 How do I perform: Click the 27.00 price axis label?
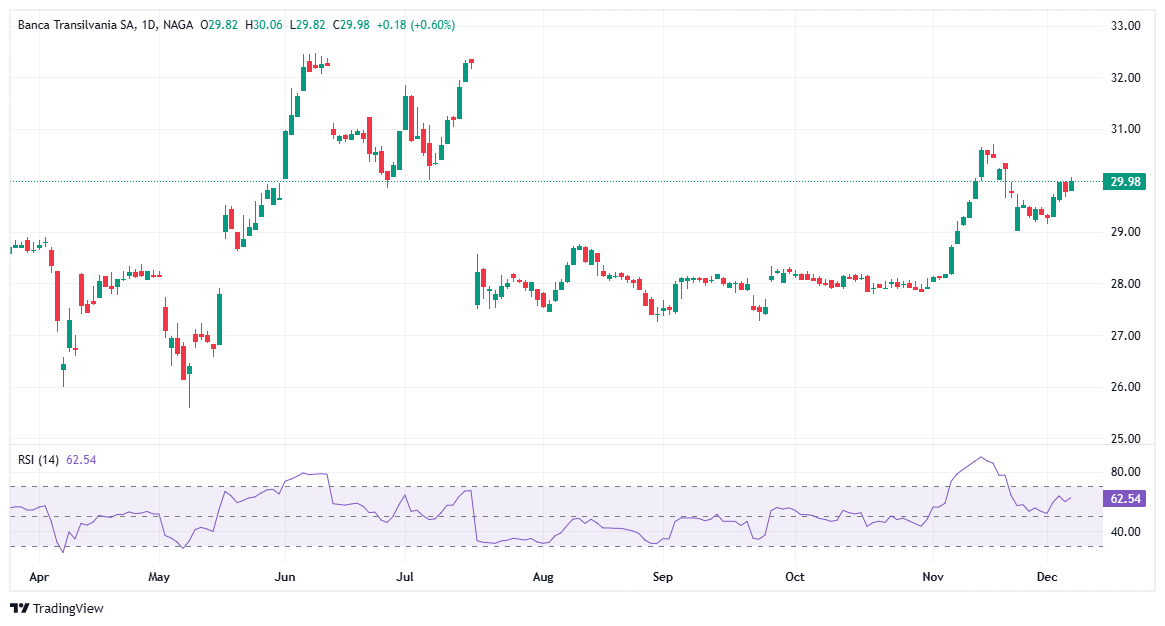(x=1125, y=336)
